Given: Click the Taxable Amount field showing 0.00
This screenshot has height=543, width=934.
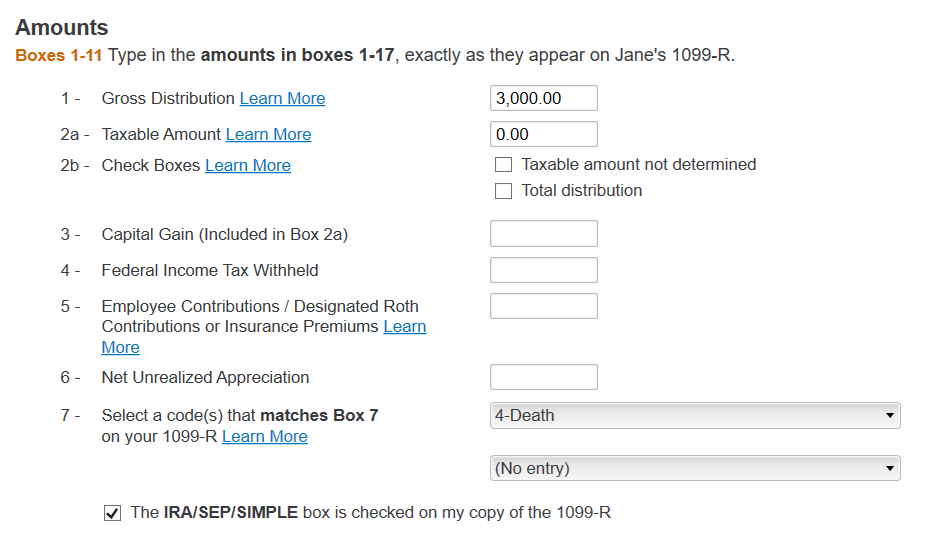Looking at the screenshot, I should click(x=543, y=134).
